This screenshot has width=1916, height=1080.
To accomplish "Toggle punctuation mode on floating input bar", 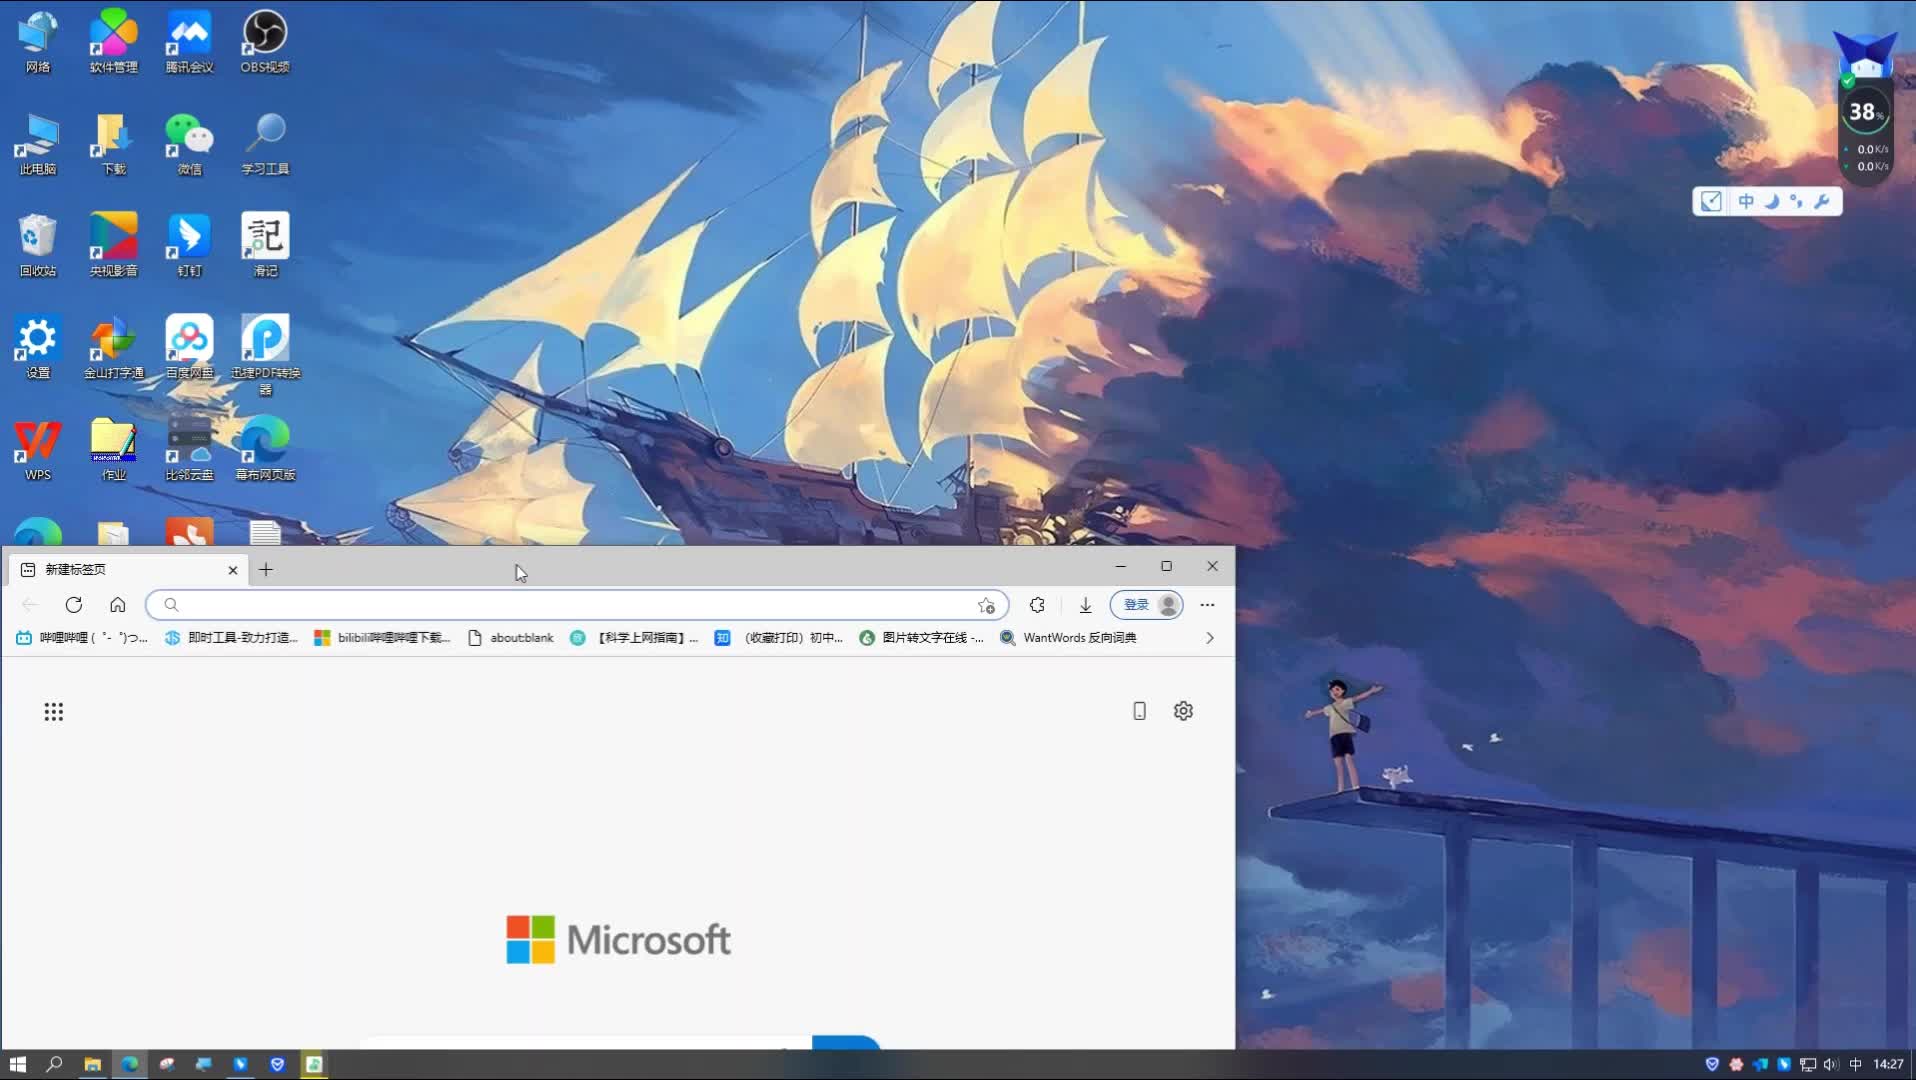I will pos(1797,202).
